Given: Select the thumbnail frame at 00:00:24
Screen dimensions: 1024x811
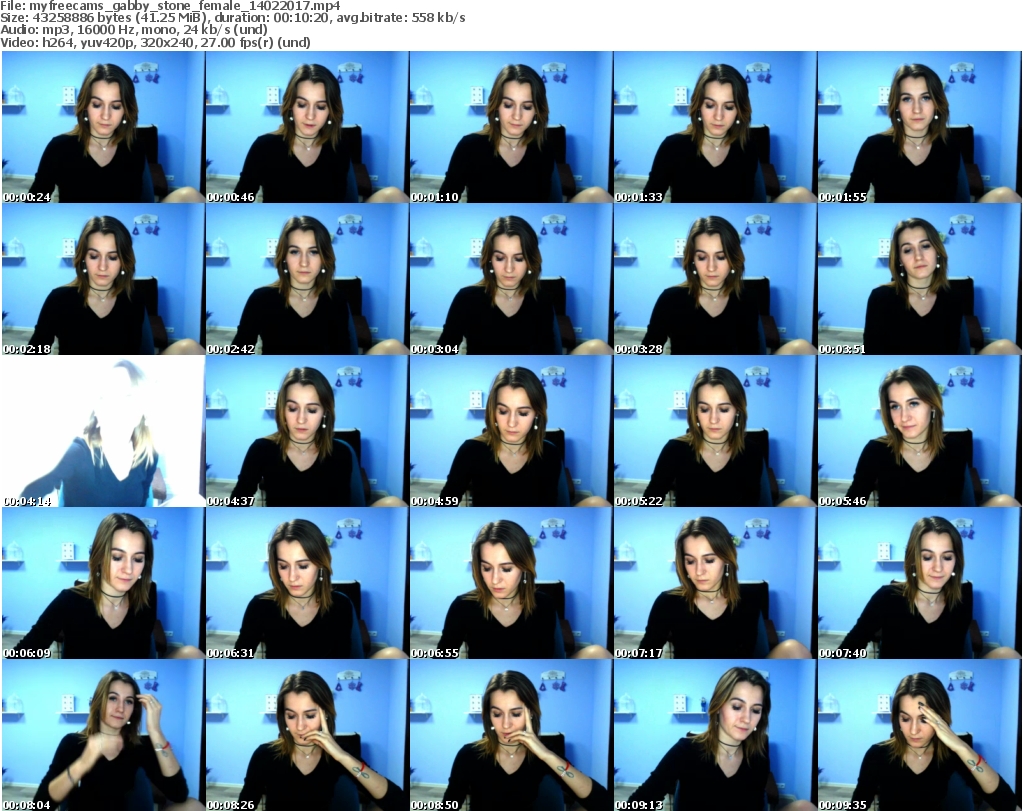Looking at the screenshot, I should click(x=103, y=127).
